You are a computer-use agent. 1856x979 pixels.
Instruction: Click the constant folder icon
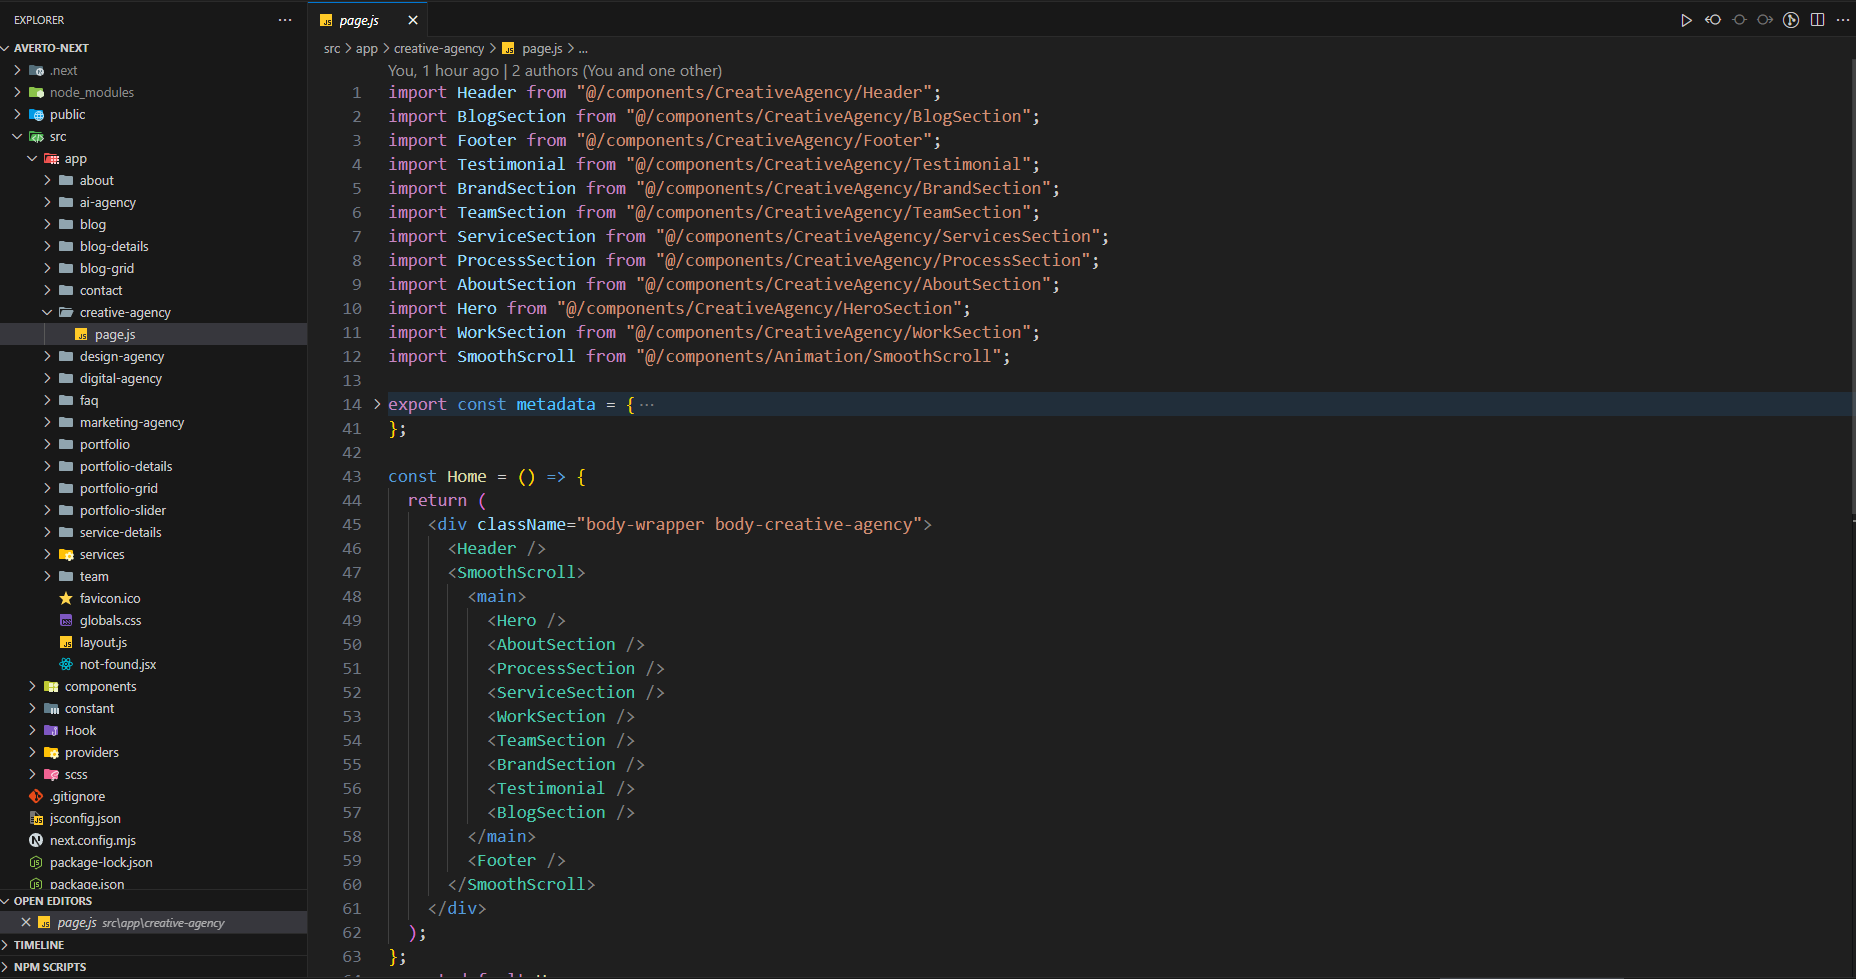[51, 708]
